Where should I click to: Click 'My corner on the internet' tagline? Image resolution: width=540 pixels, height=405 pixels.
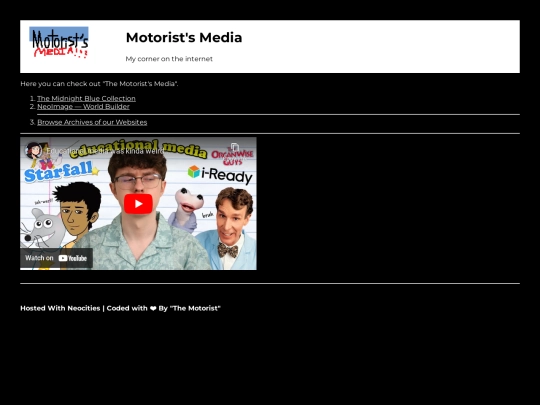tap(169, 59)
